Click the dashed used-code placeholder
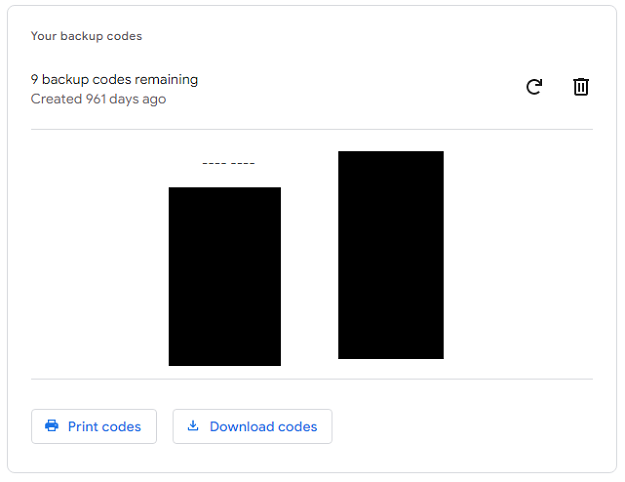Viewport: 625px width, 482px height. [228, 163]
